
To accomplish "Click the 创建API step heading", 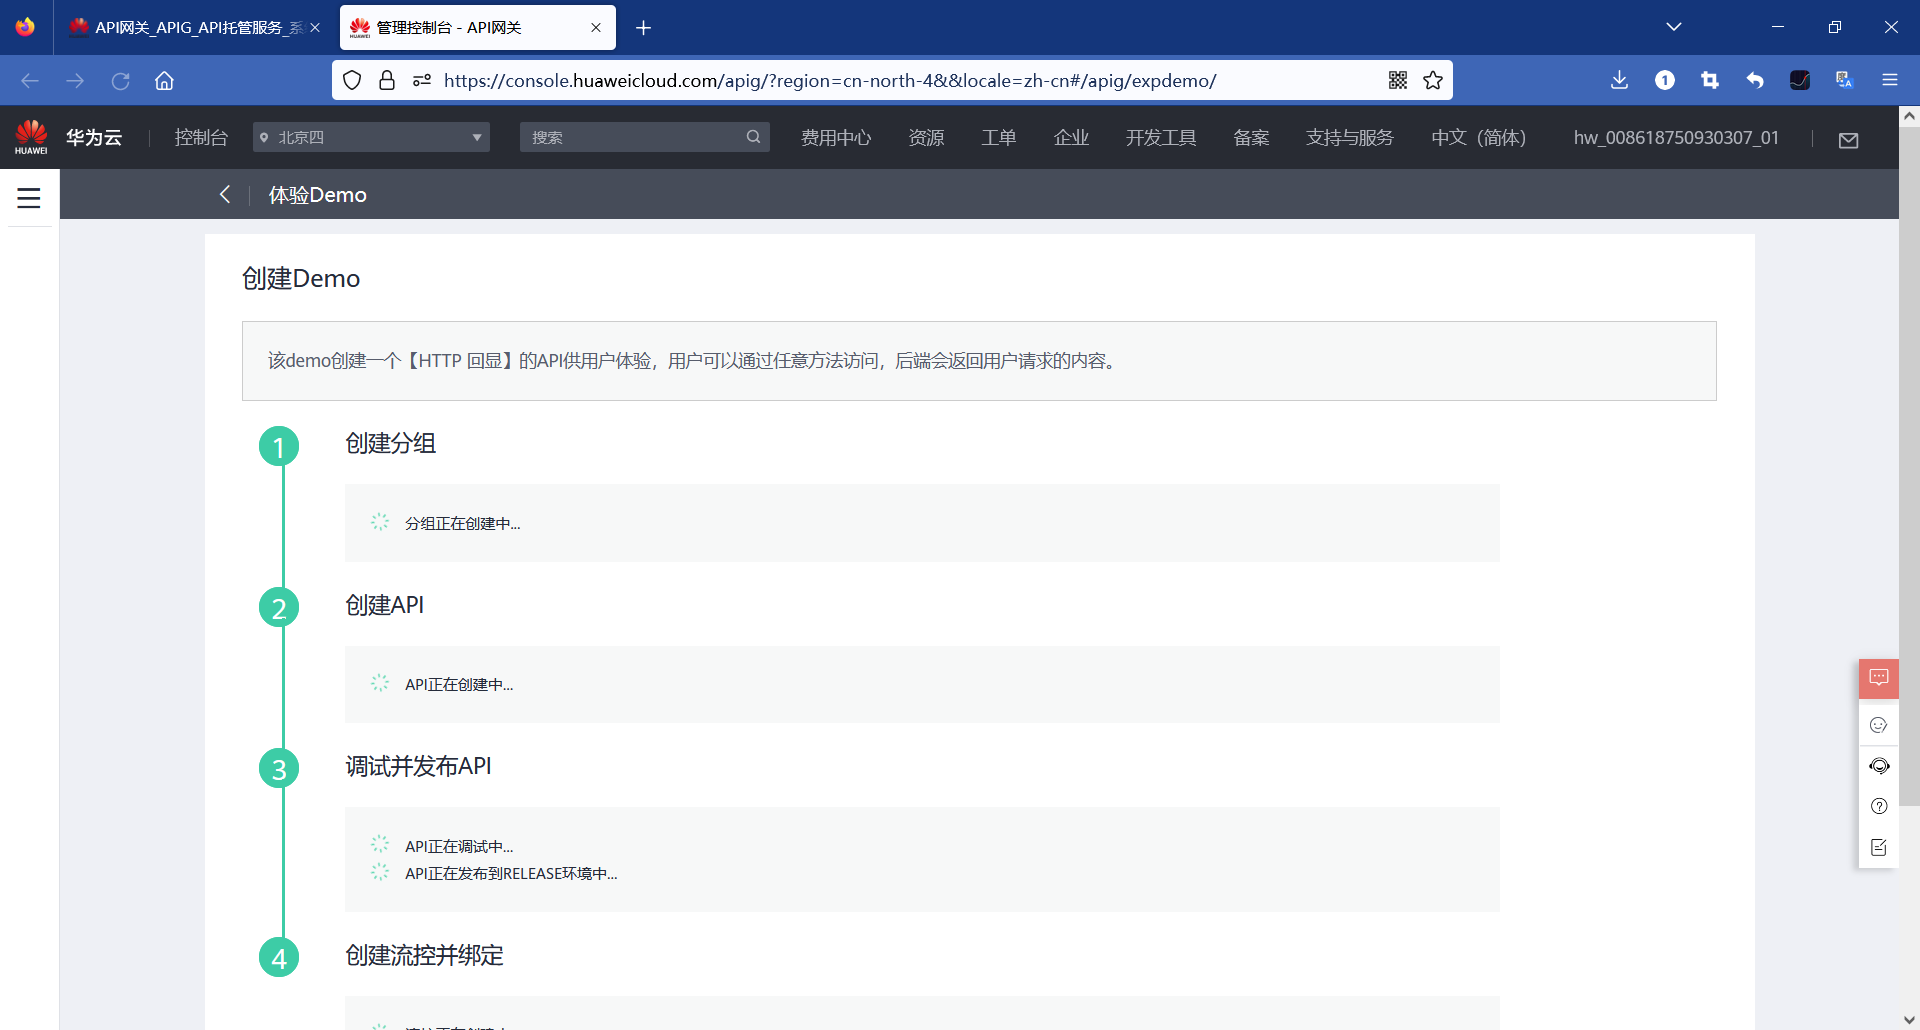I will tap(385, 605).
